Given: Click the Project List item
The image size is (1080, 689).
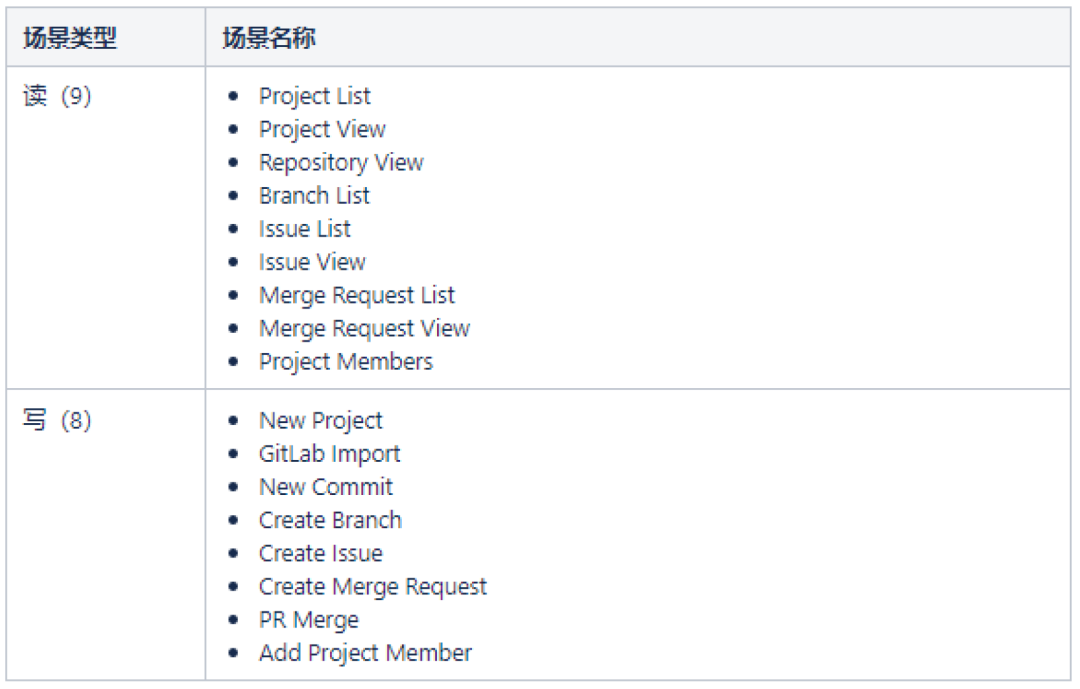Looking at the screenshot, I should point(314,96).
